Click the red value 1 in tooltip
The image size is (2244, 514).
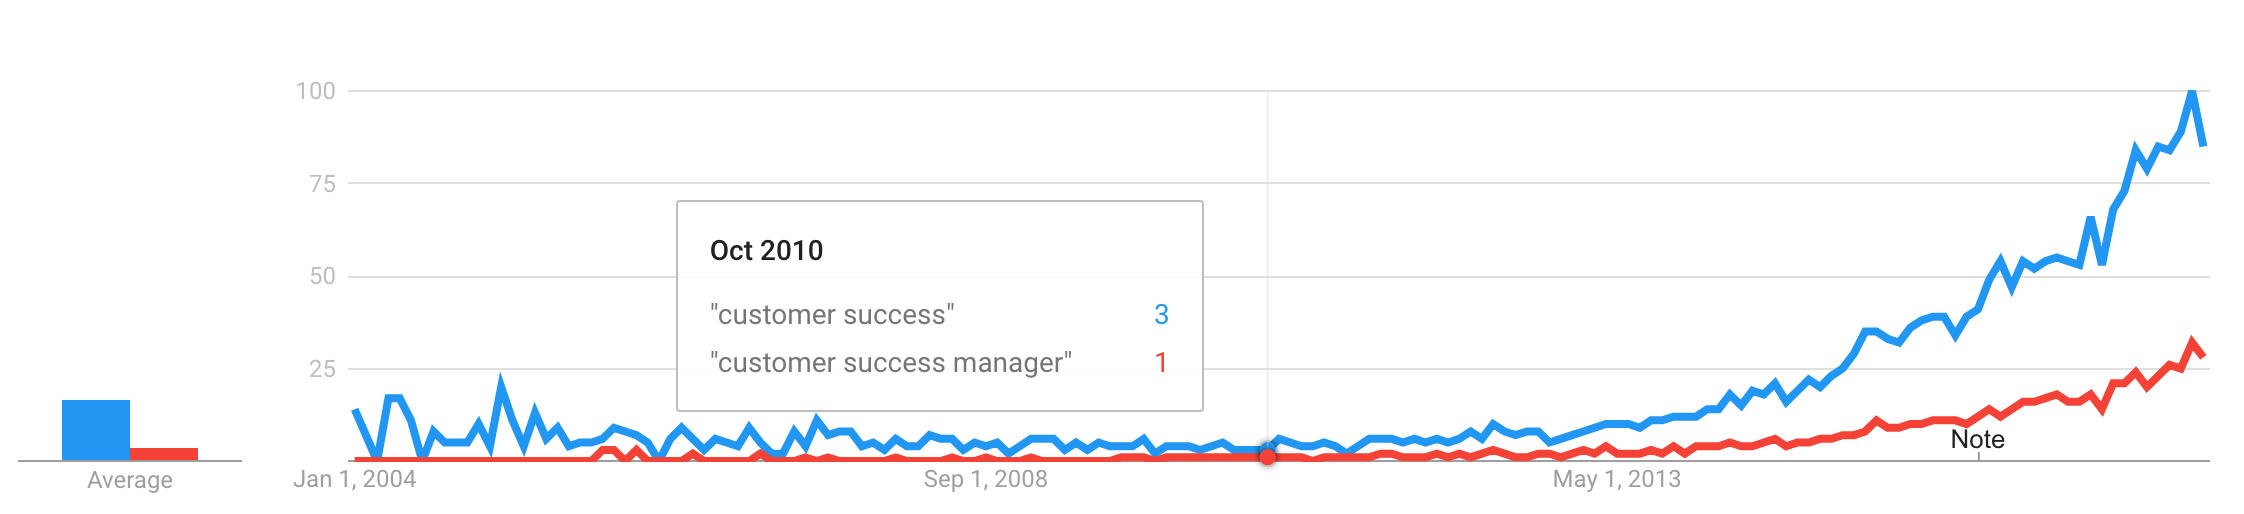click(1161, 362)
